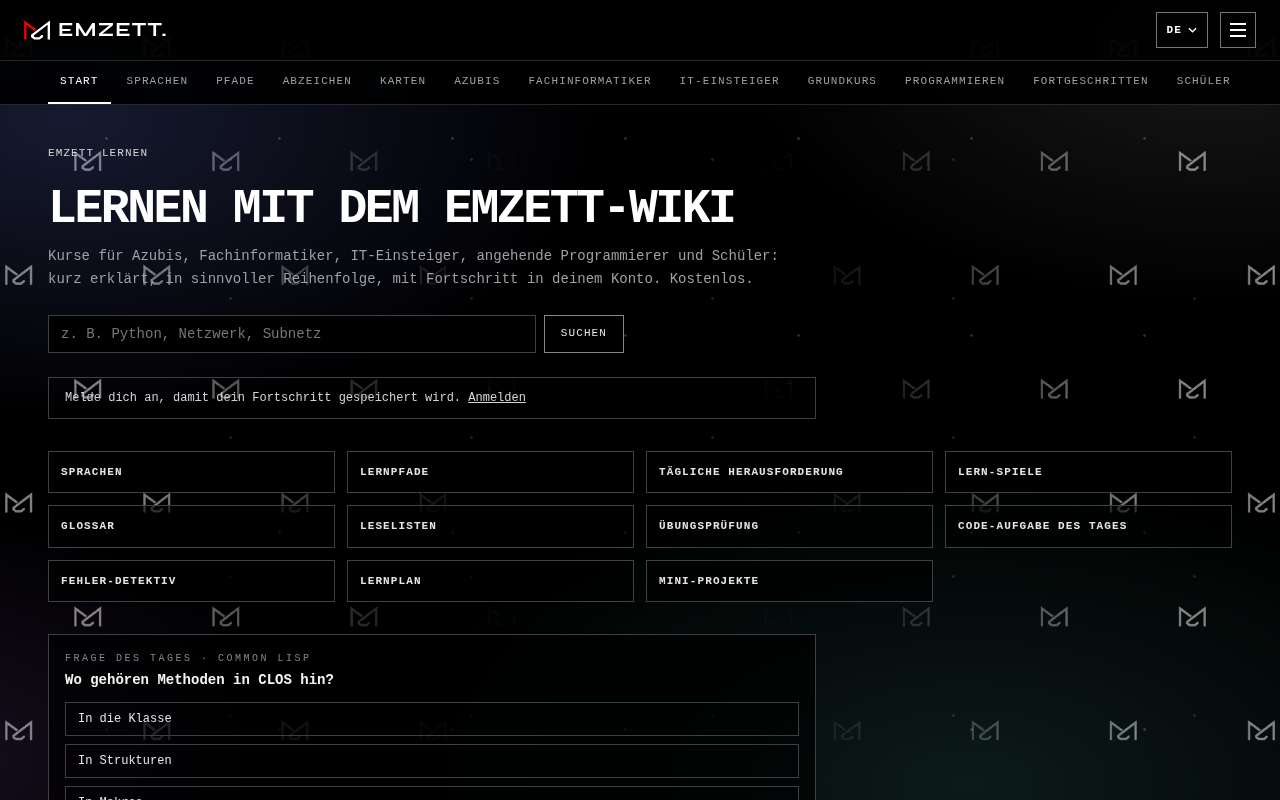Open the Sprachen tile
This screenshot has height=800, width=1280.
click(191, 472)
